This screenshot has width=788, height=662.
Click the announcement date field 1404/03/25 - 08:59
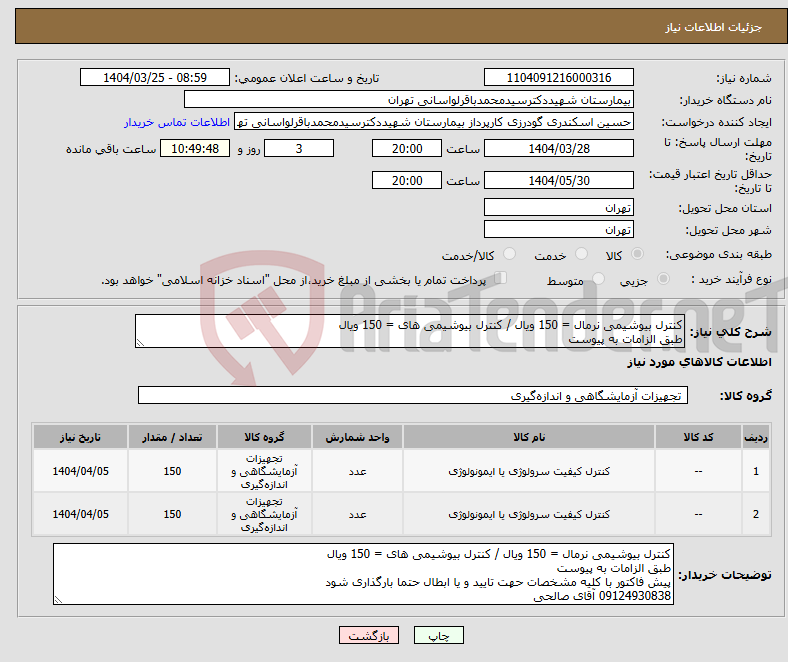(x=155, y=77)
